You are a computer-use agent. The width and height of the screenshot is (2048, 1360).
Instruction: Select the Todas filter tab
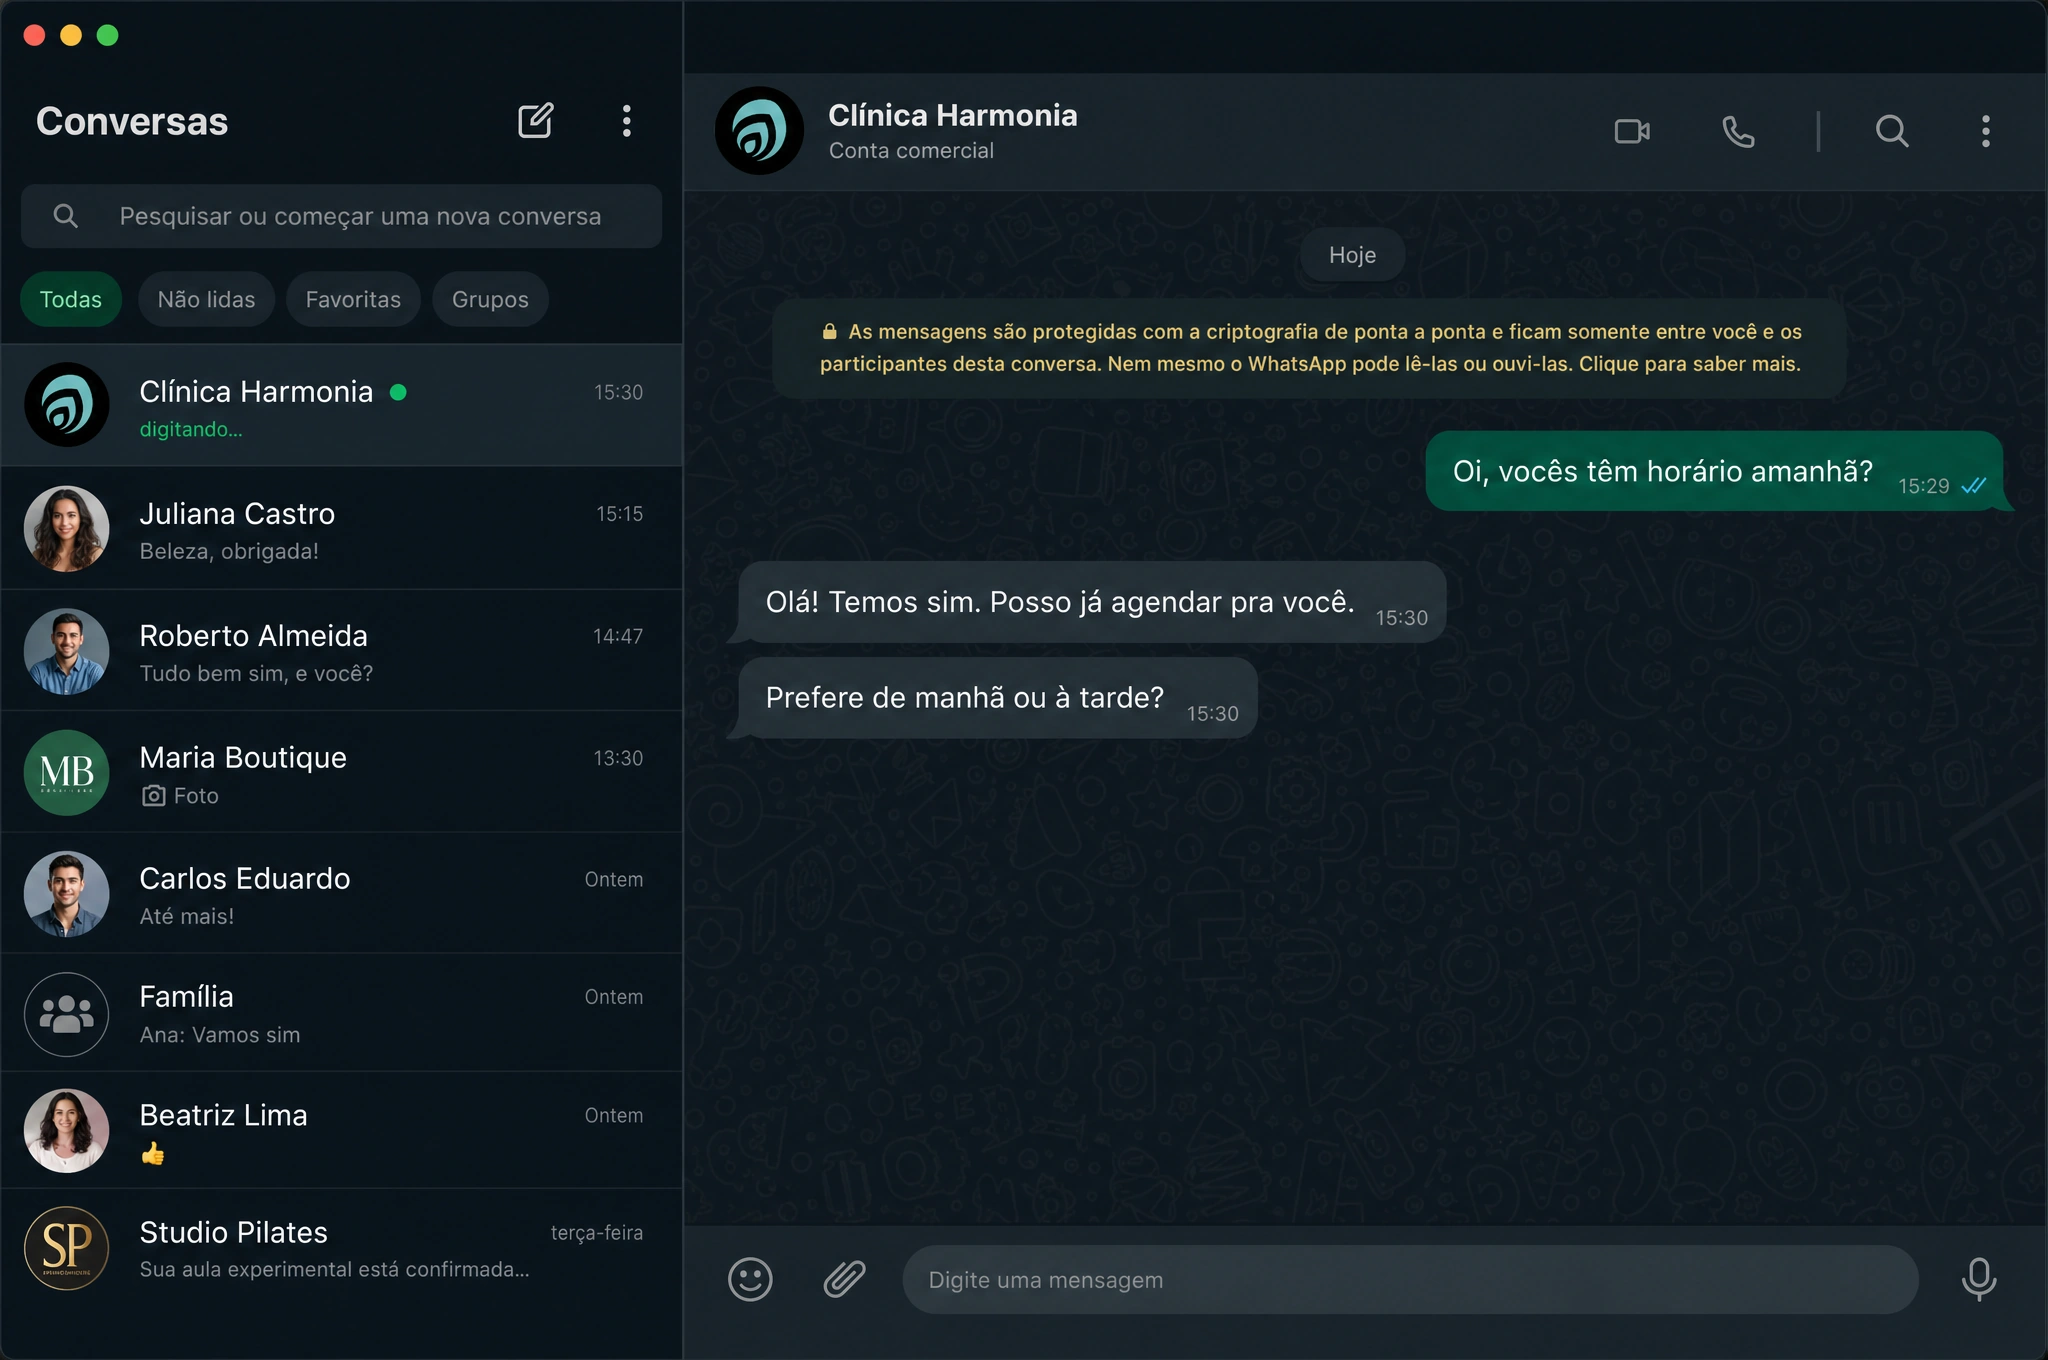click(71, 299)
